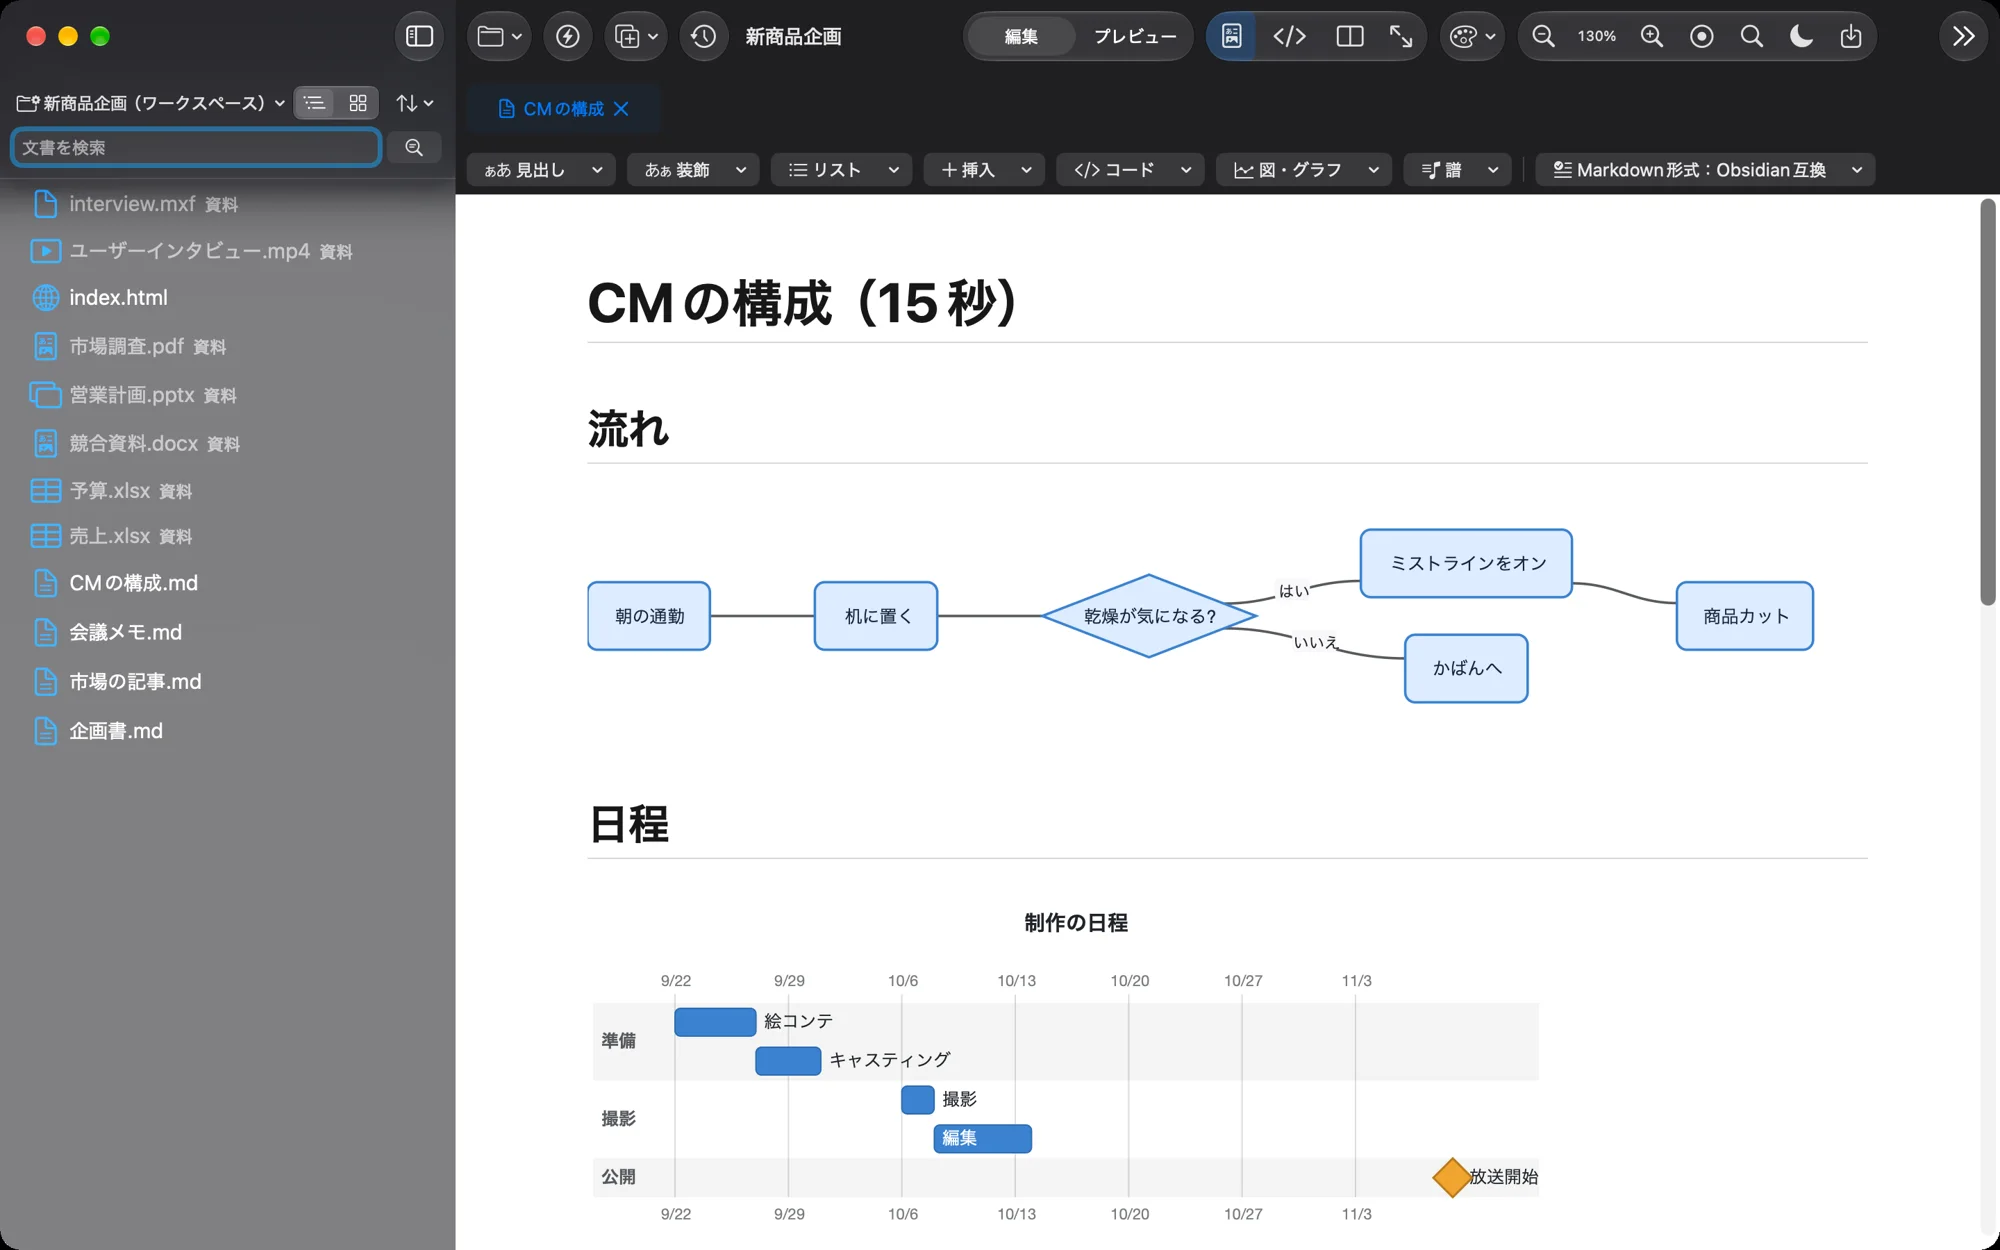Viewport: 2000px width, 1250px height.
Task: Open the sort order menu
Action: click(x=414, y=103)
